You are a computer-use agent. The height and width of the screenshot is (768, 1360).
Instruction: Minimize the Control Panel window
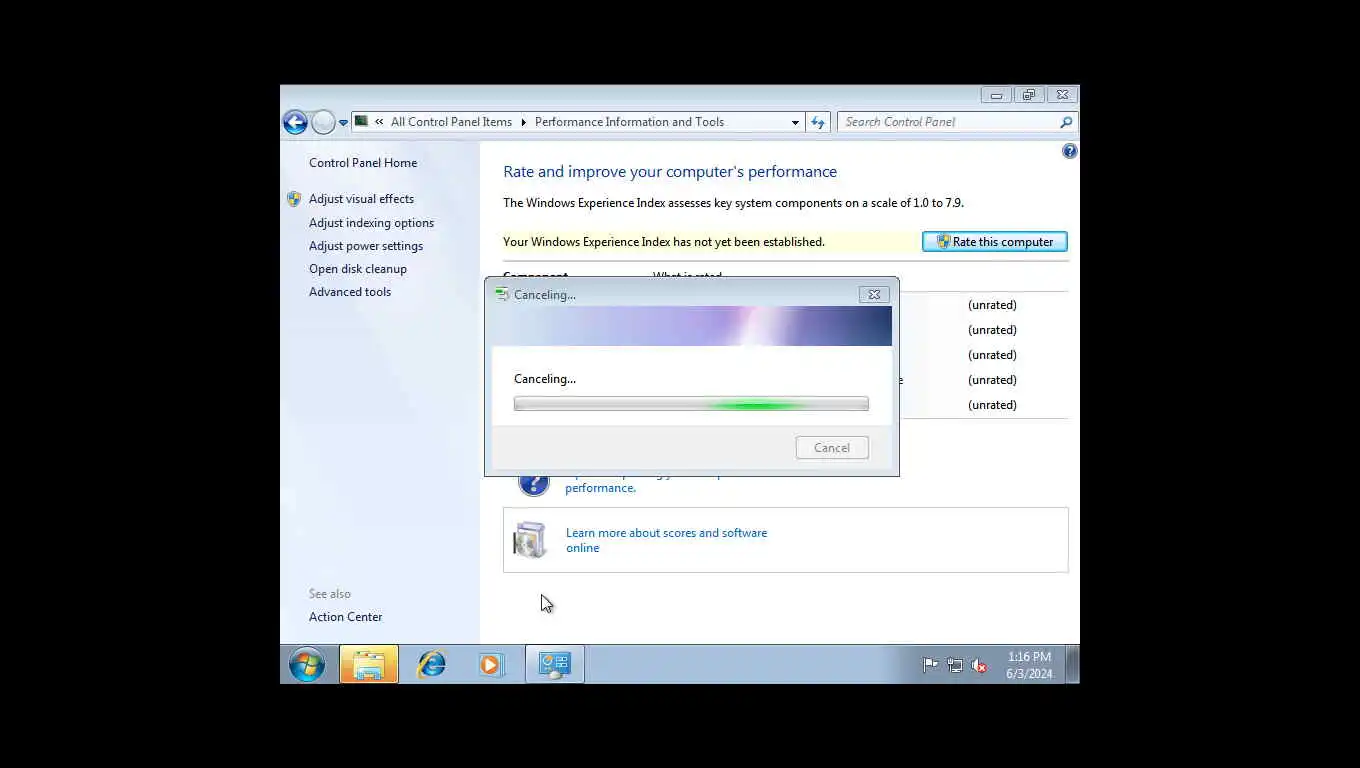coord(995,95)
